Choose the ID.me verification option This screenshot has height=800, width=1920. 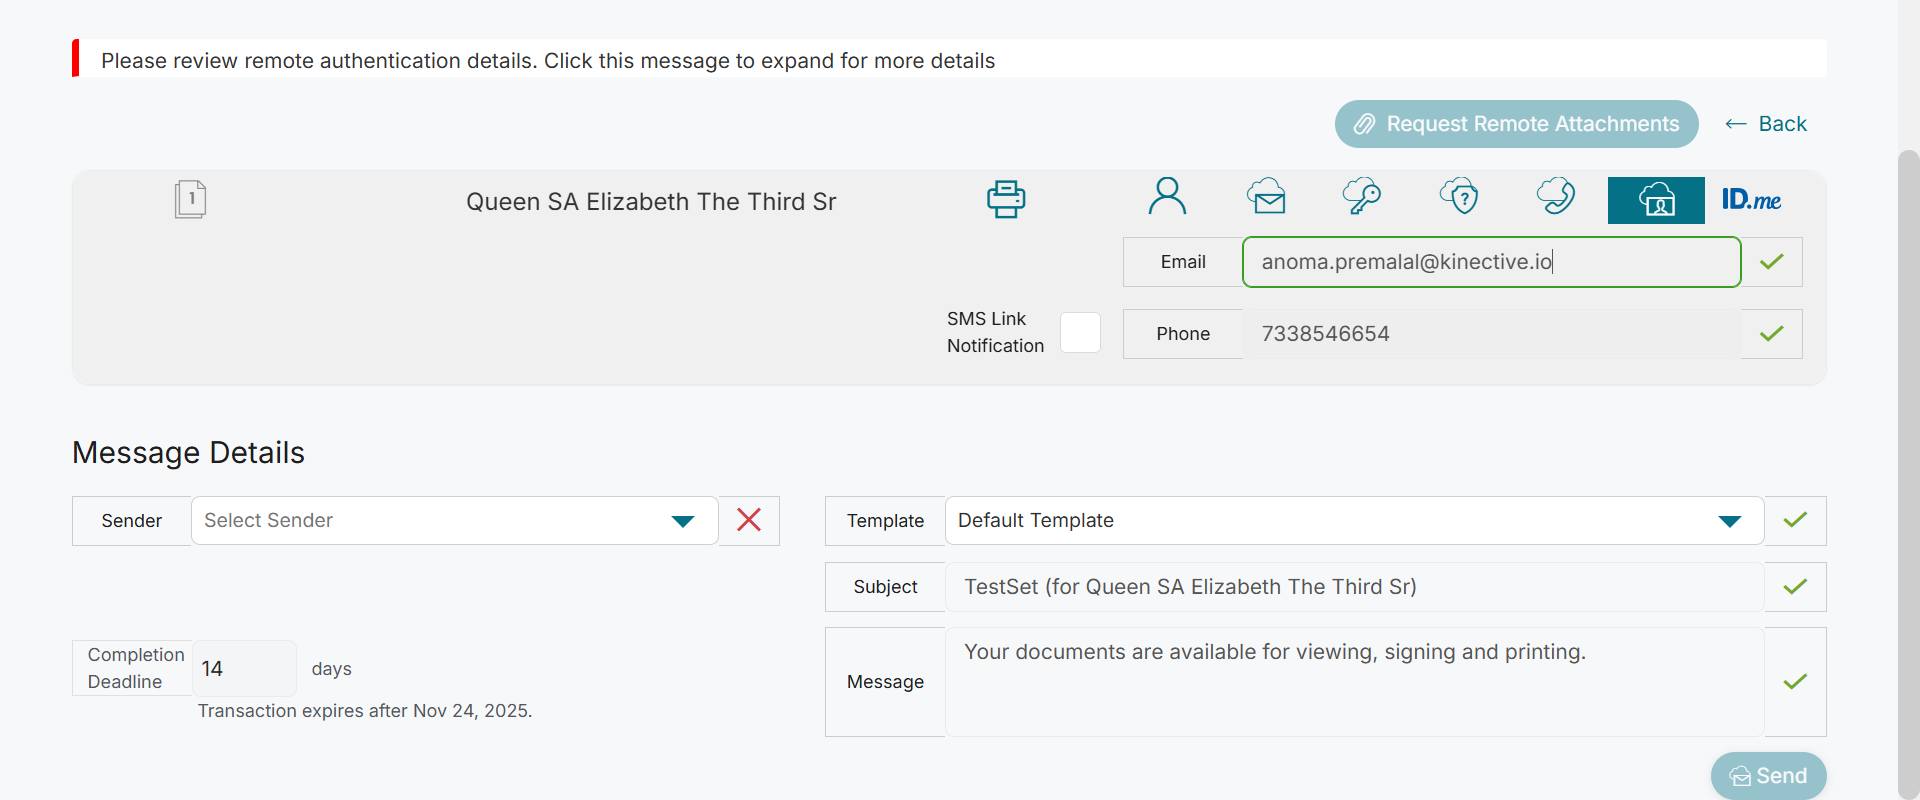[1751, 200]
